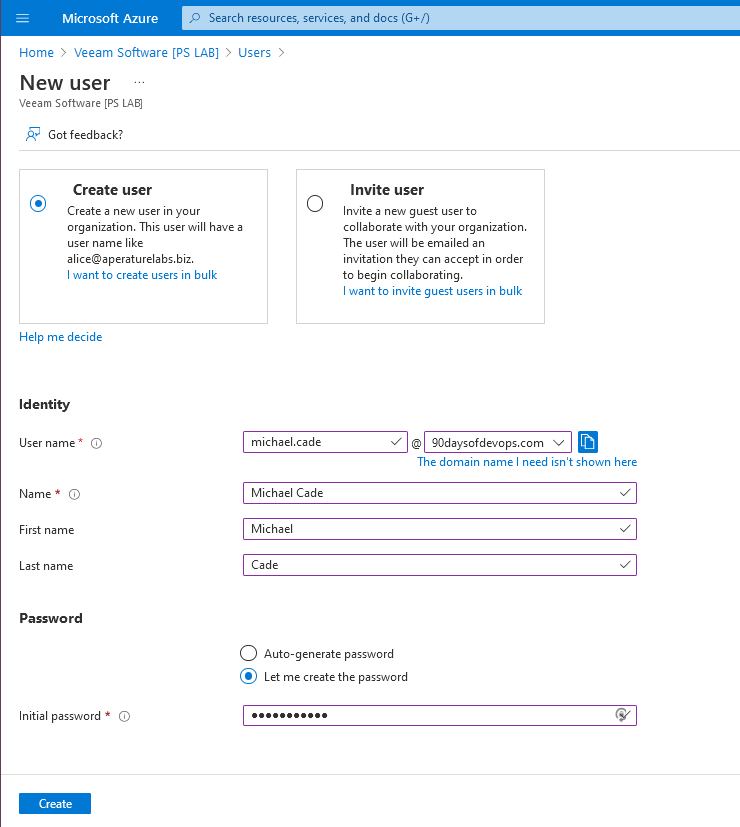
Task: Click the Name field info icon
Action: point(74,494)
